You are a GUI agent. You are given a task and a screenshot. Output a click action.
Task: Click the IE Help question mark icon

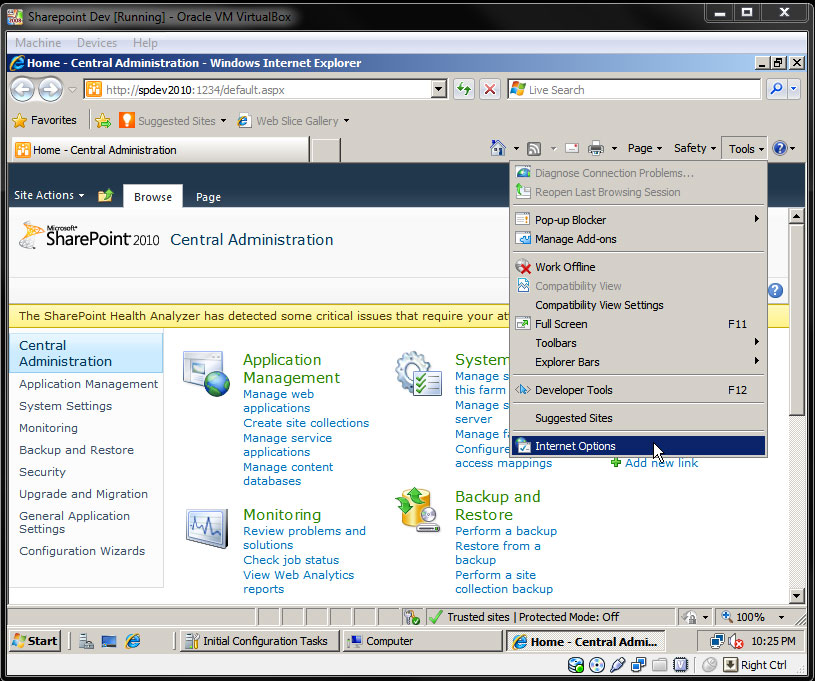coord(780,148)
